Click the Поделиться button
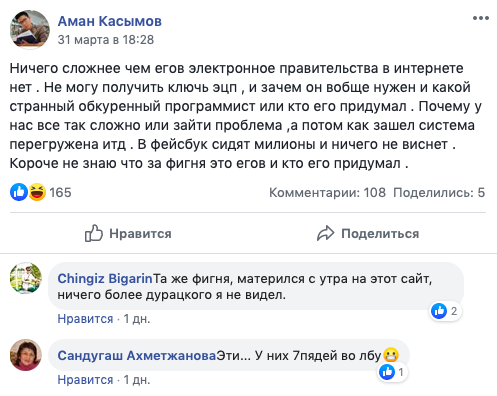 point(368,233)
